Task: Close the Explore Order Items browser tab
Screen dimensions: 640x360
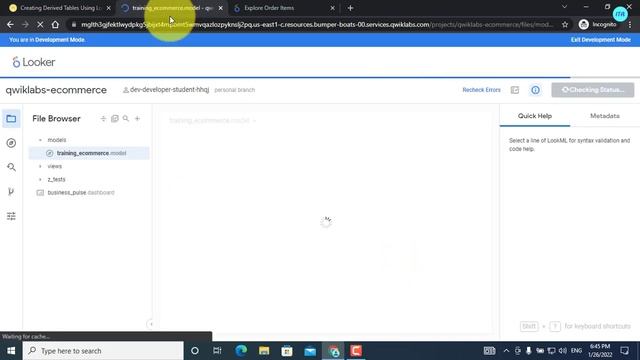Action: tap(332, 8)
